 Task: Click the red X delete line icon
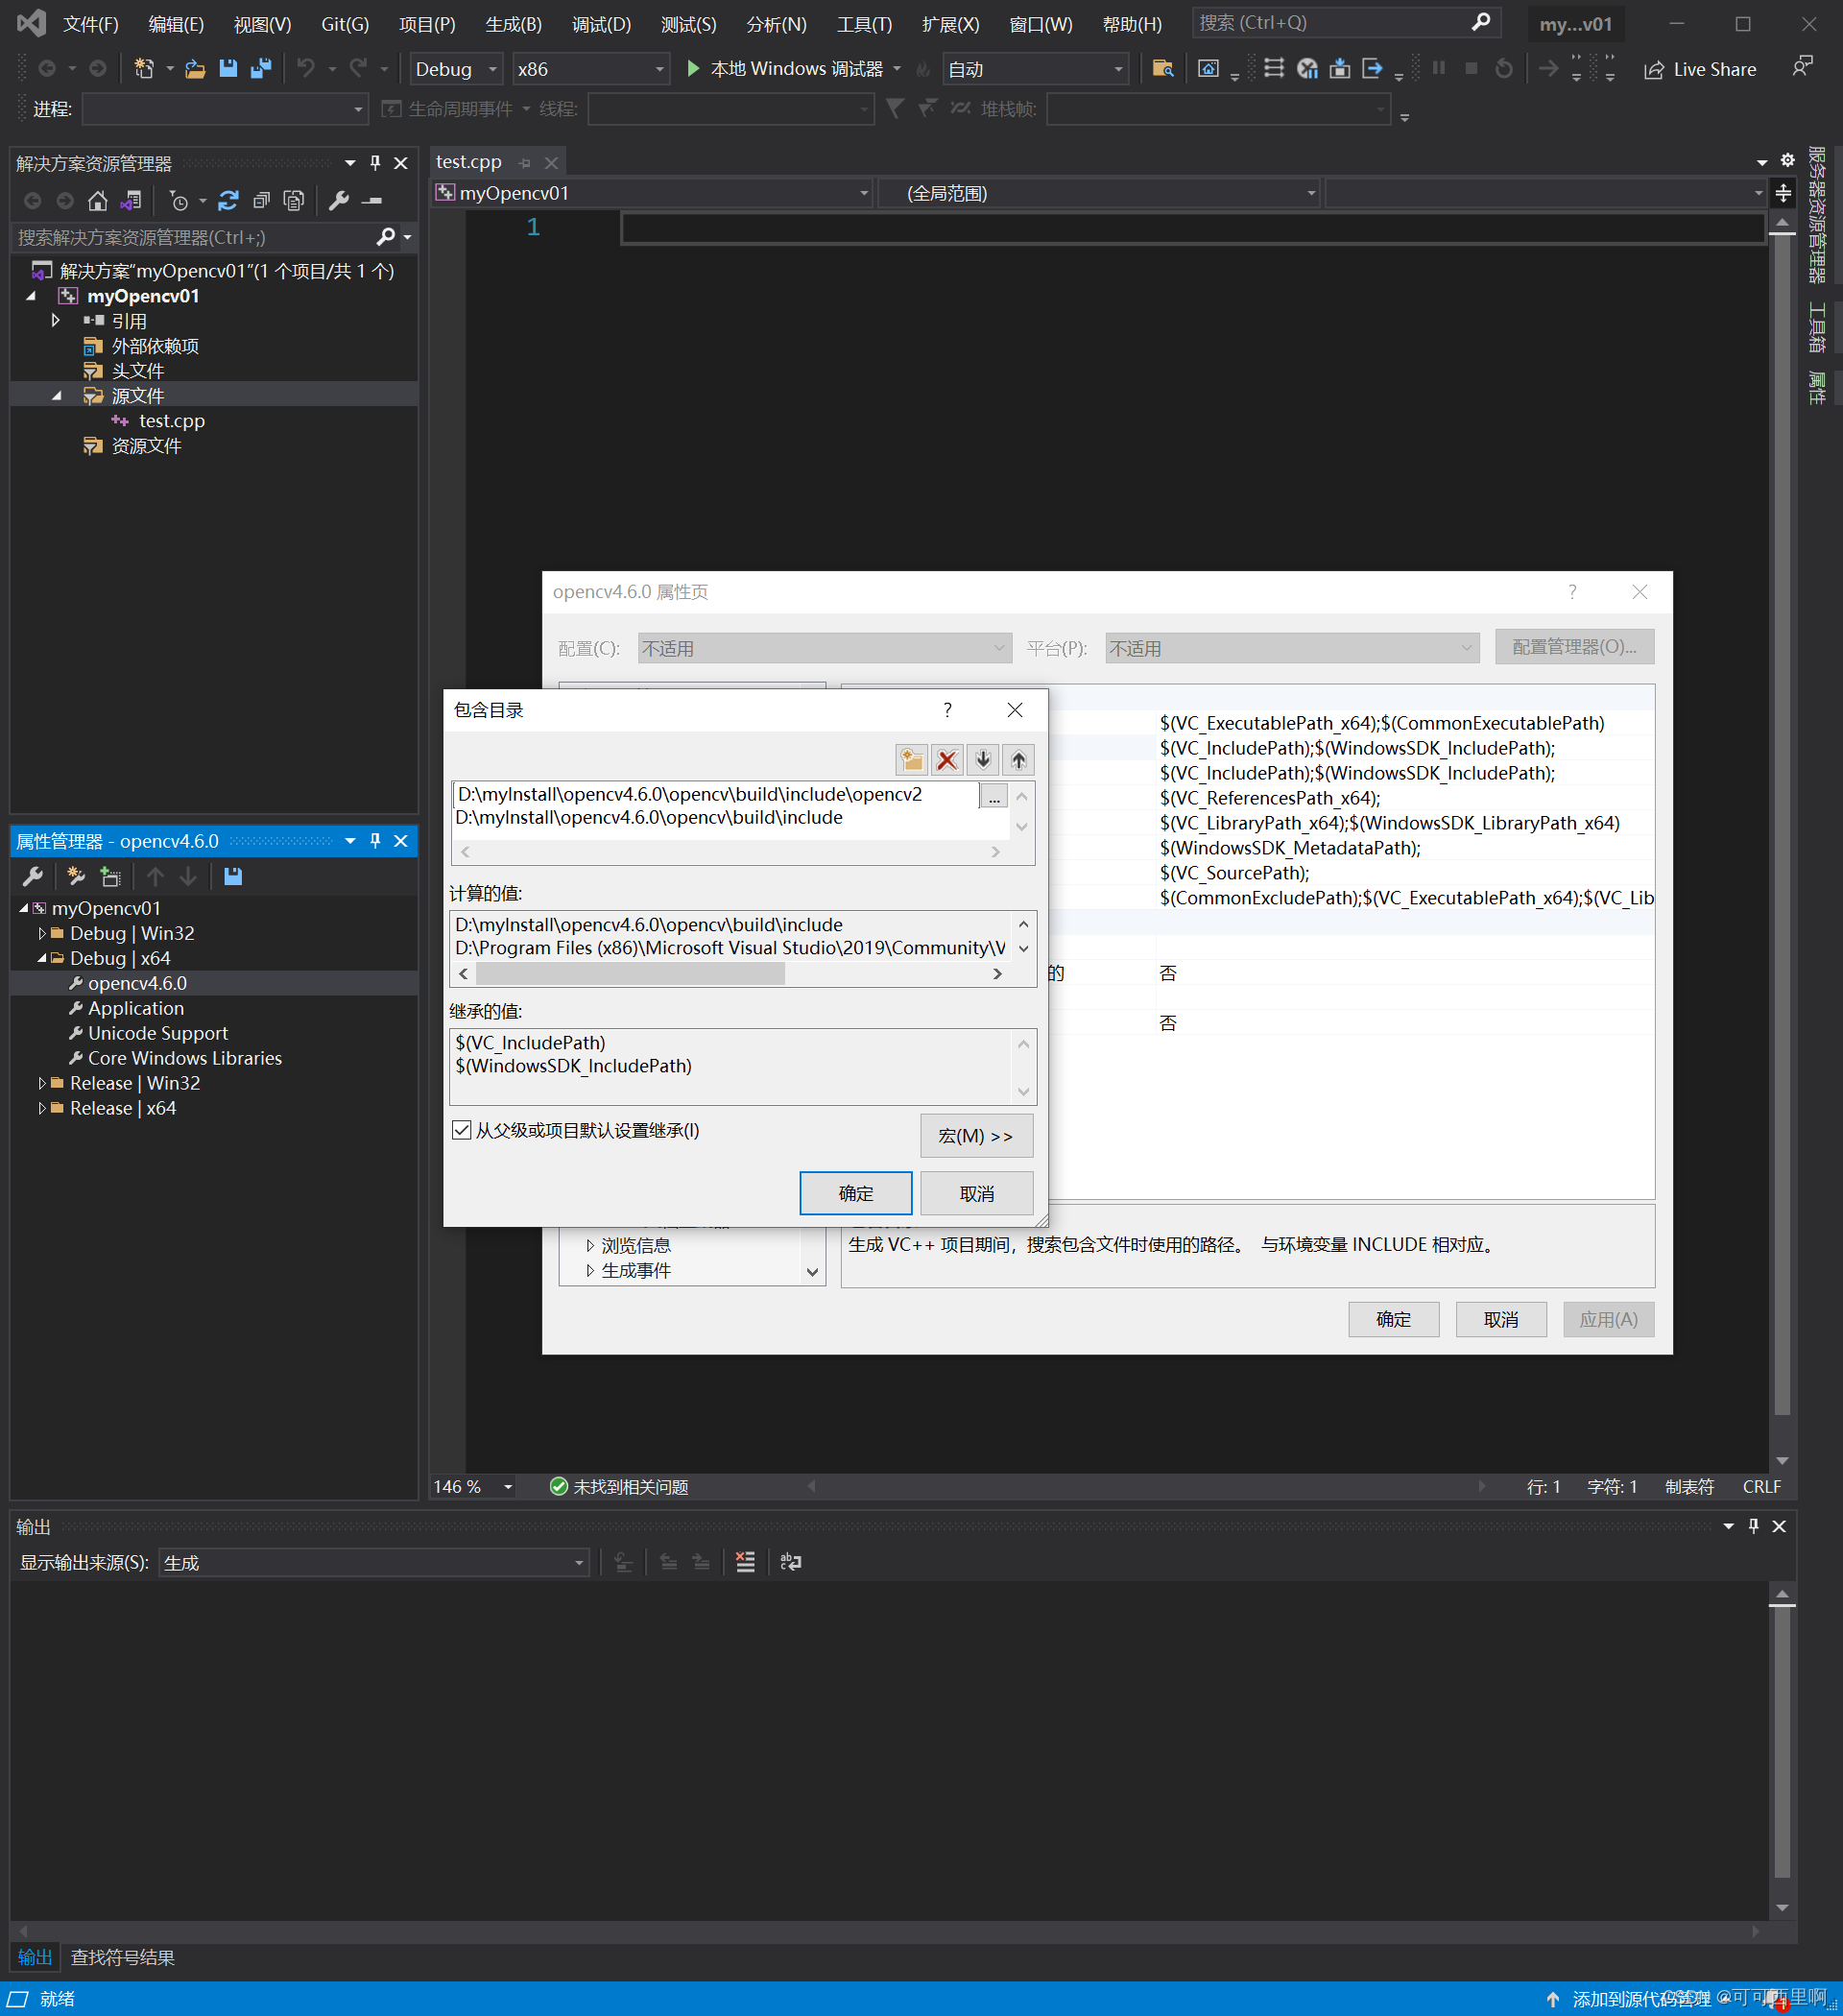point(946,760)
